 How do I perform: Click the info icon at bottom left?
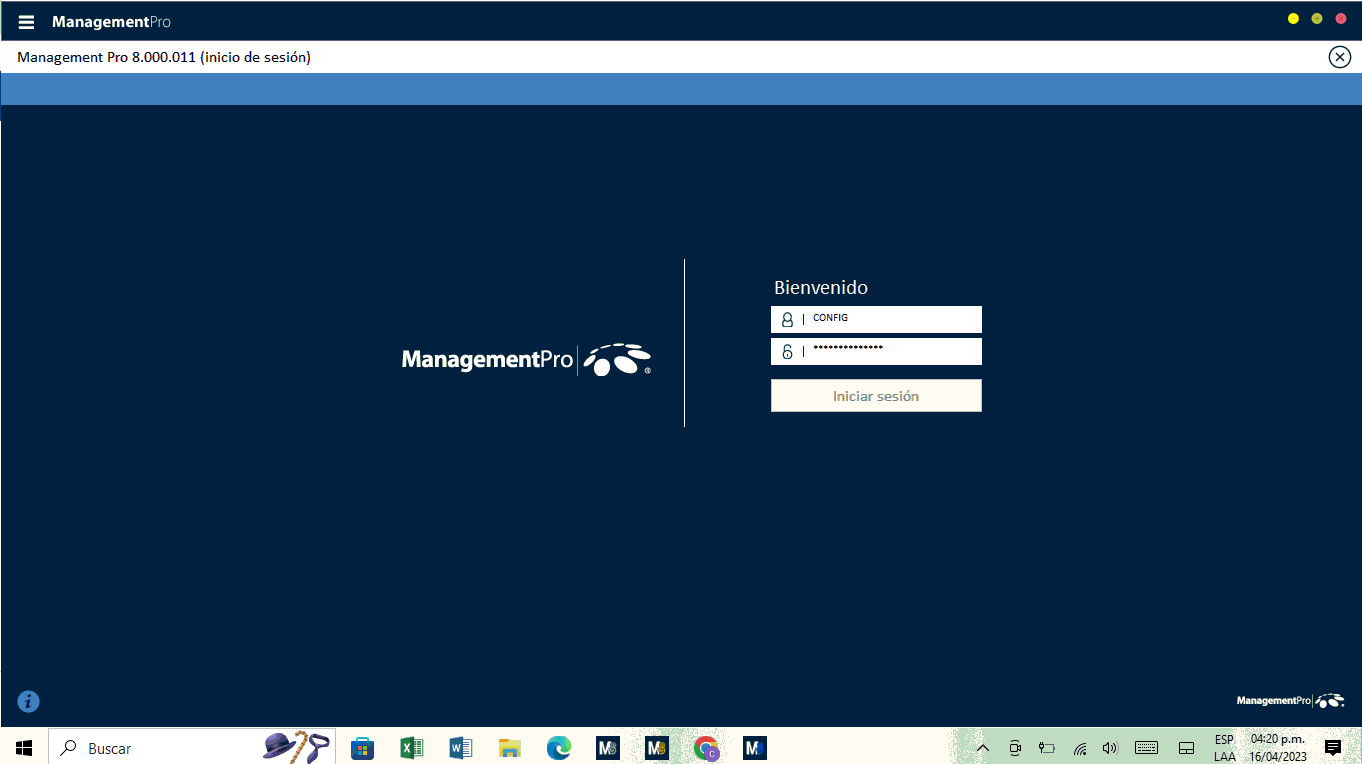pos(28,702)
